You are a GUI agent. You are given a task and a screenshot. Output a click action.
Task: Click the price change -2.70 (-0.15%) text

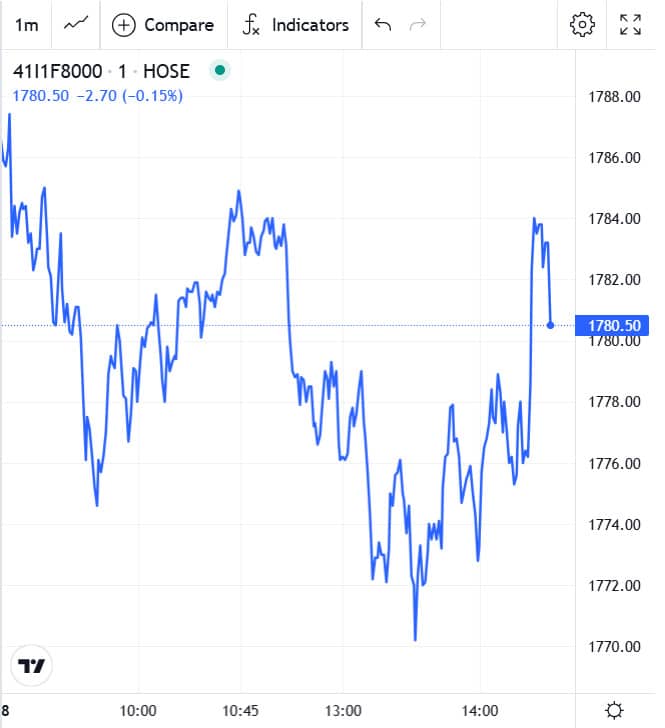pos(130,96)
